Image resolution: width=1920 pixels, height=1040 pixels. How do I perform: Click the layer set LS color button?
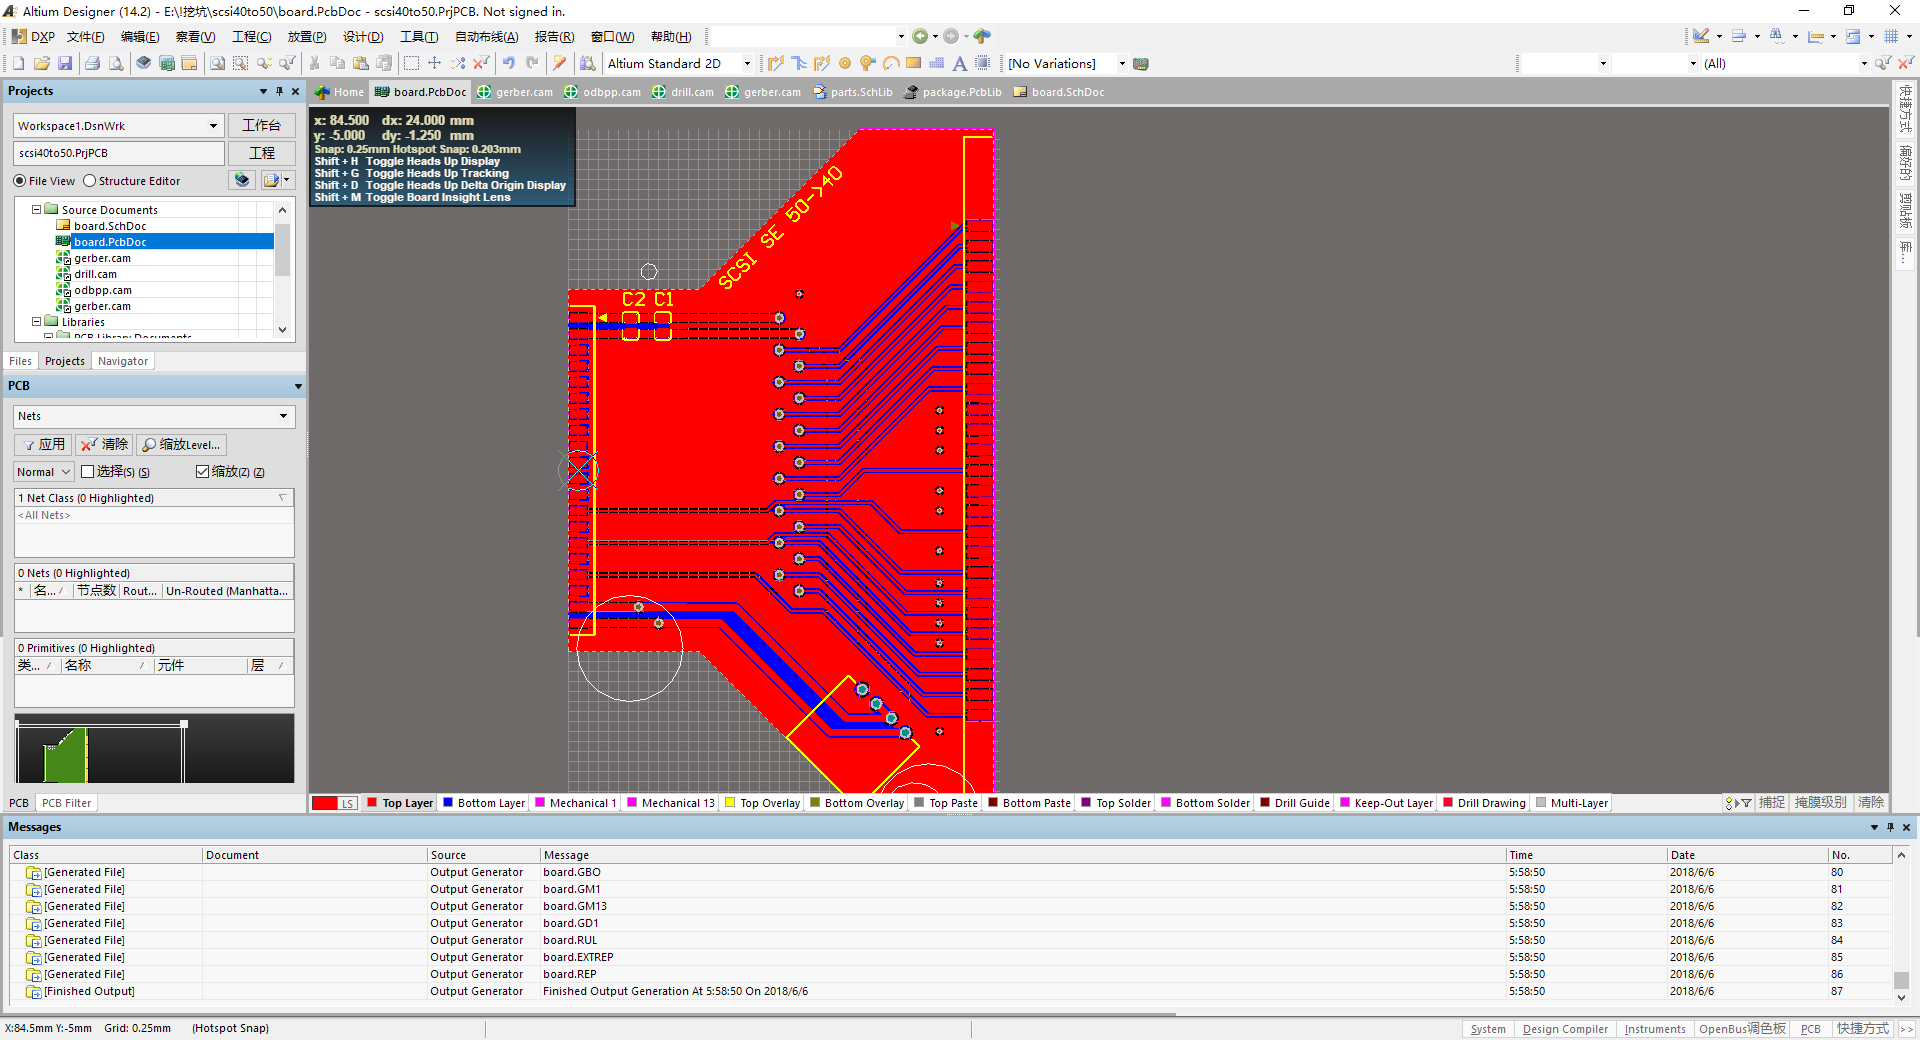coord(334,803)
